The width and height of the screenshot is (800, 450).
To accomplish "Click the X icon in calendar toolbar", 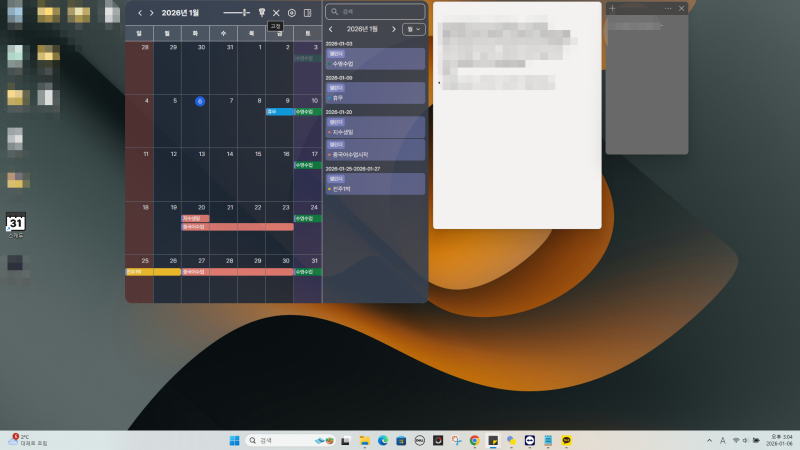I will click(276, 13).
